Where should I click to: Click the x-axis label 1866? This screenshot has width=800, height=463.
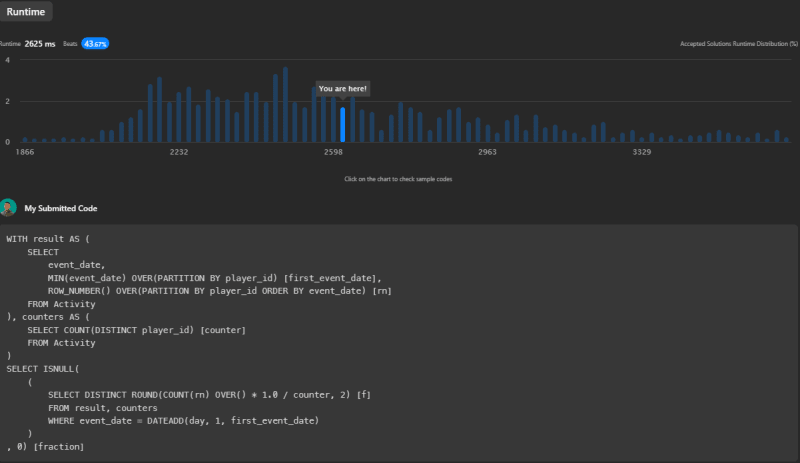(x=25, y=152)
